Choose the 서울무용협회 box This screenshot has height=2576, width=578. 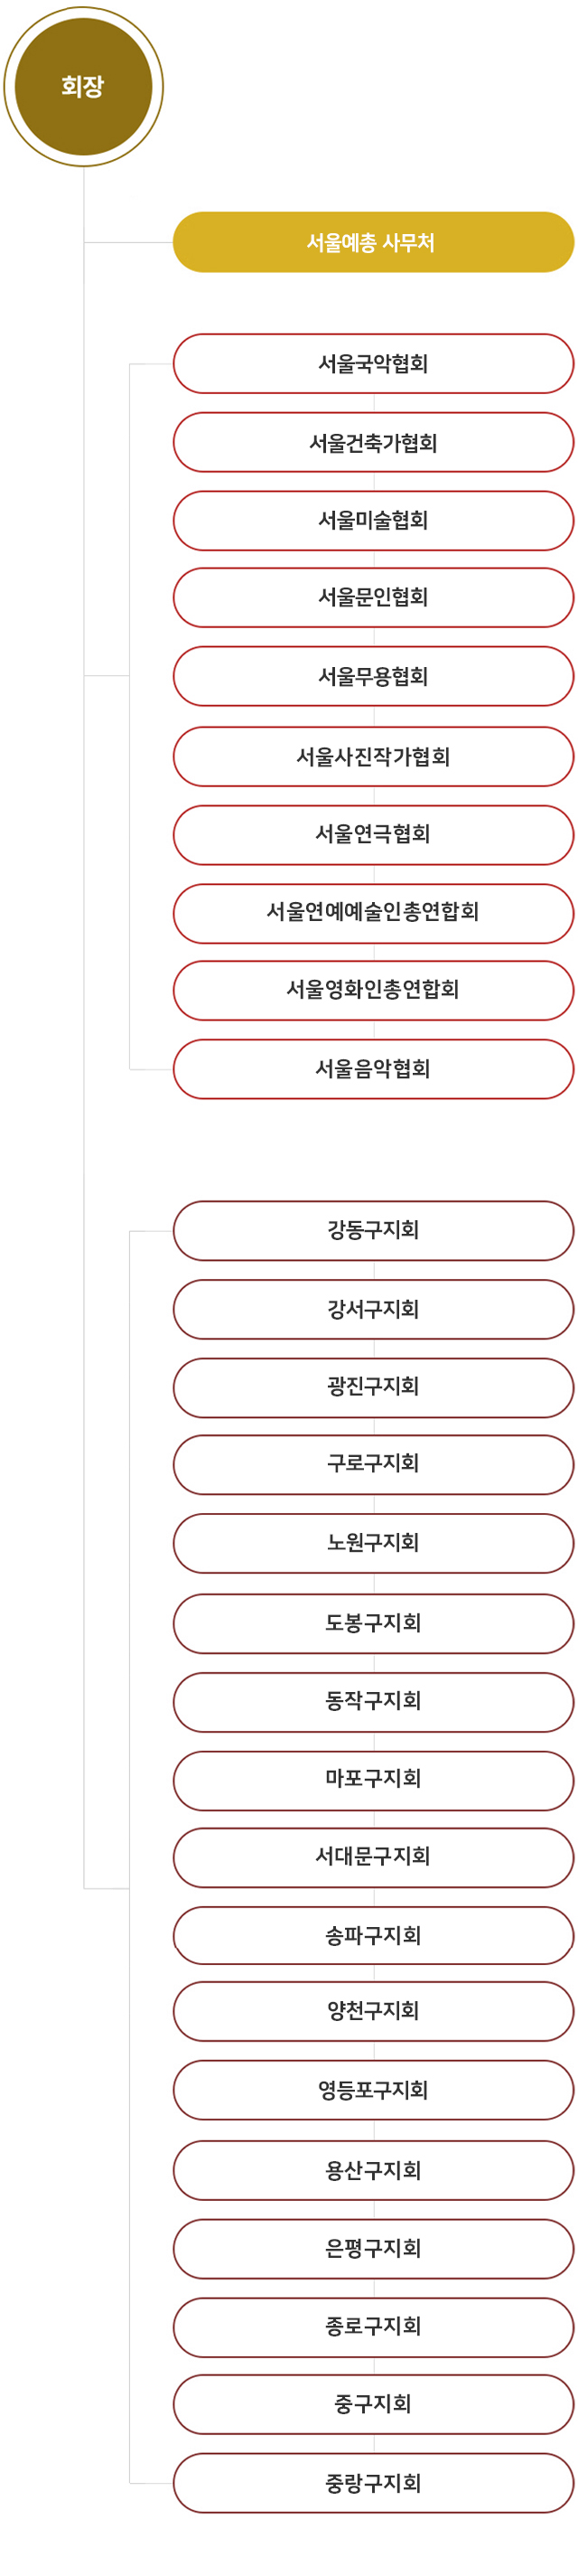coord(373,676)
